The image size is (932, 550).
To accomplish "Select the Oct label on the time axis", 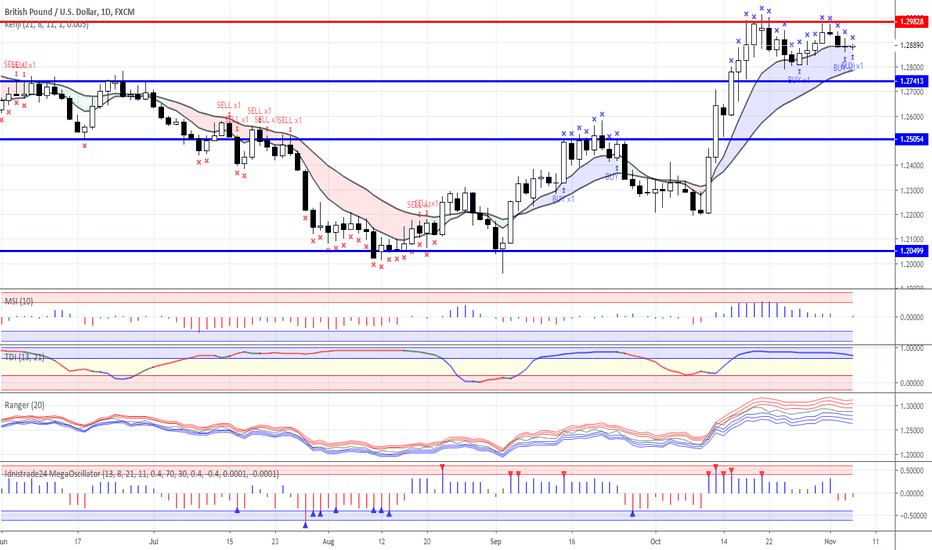I will click(x=654, y=541).
